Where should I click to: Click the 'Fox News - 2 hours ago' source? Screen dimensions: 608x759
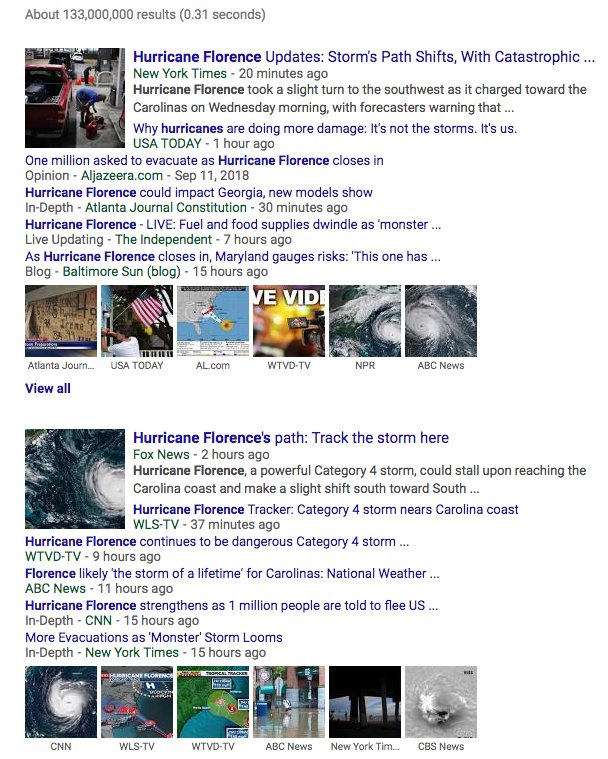[x=201, y=454]
